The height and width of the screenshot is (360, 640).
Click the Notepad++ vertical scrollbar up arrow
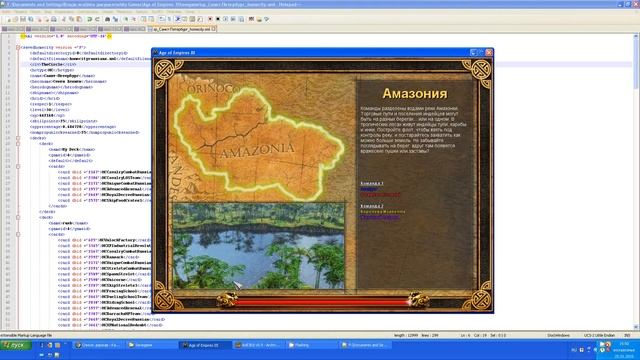pos(636,36)
